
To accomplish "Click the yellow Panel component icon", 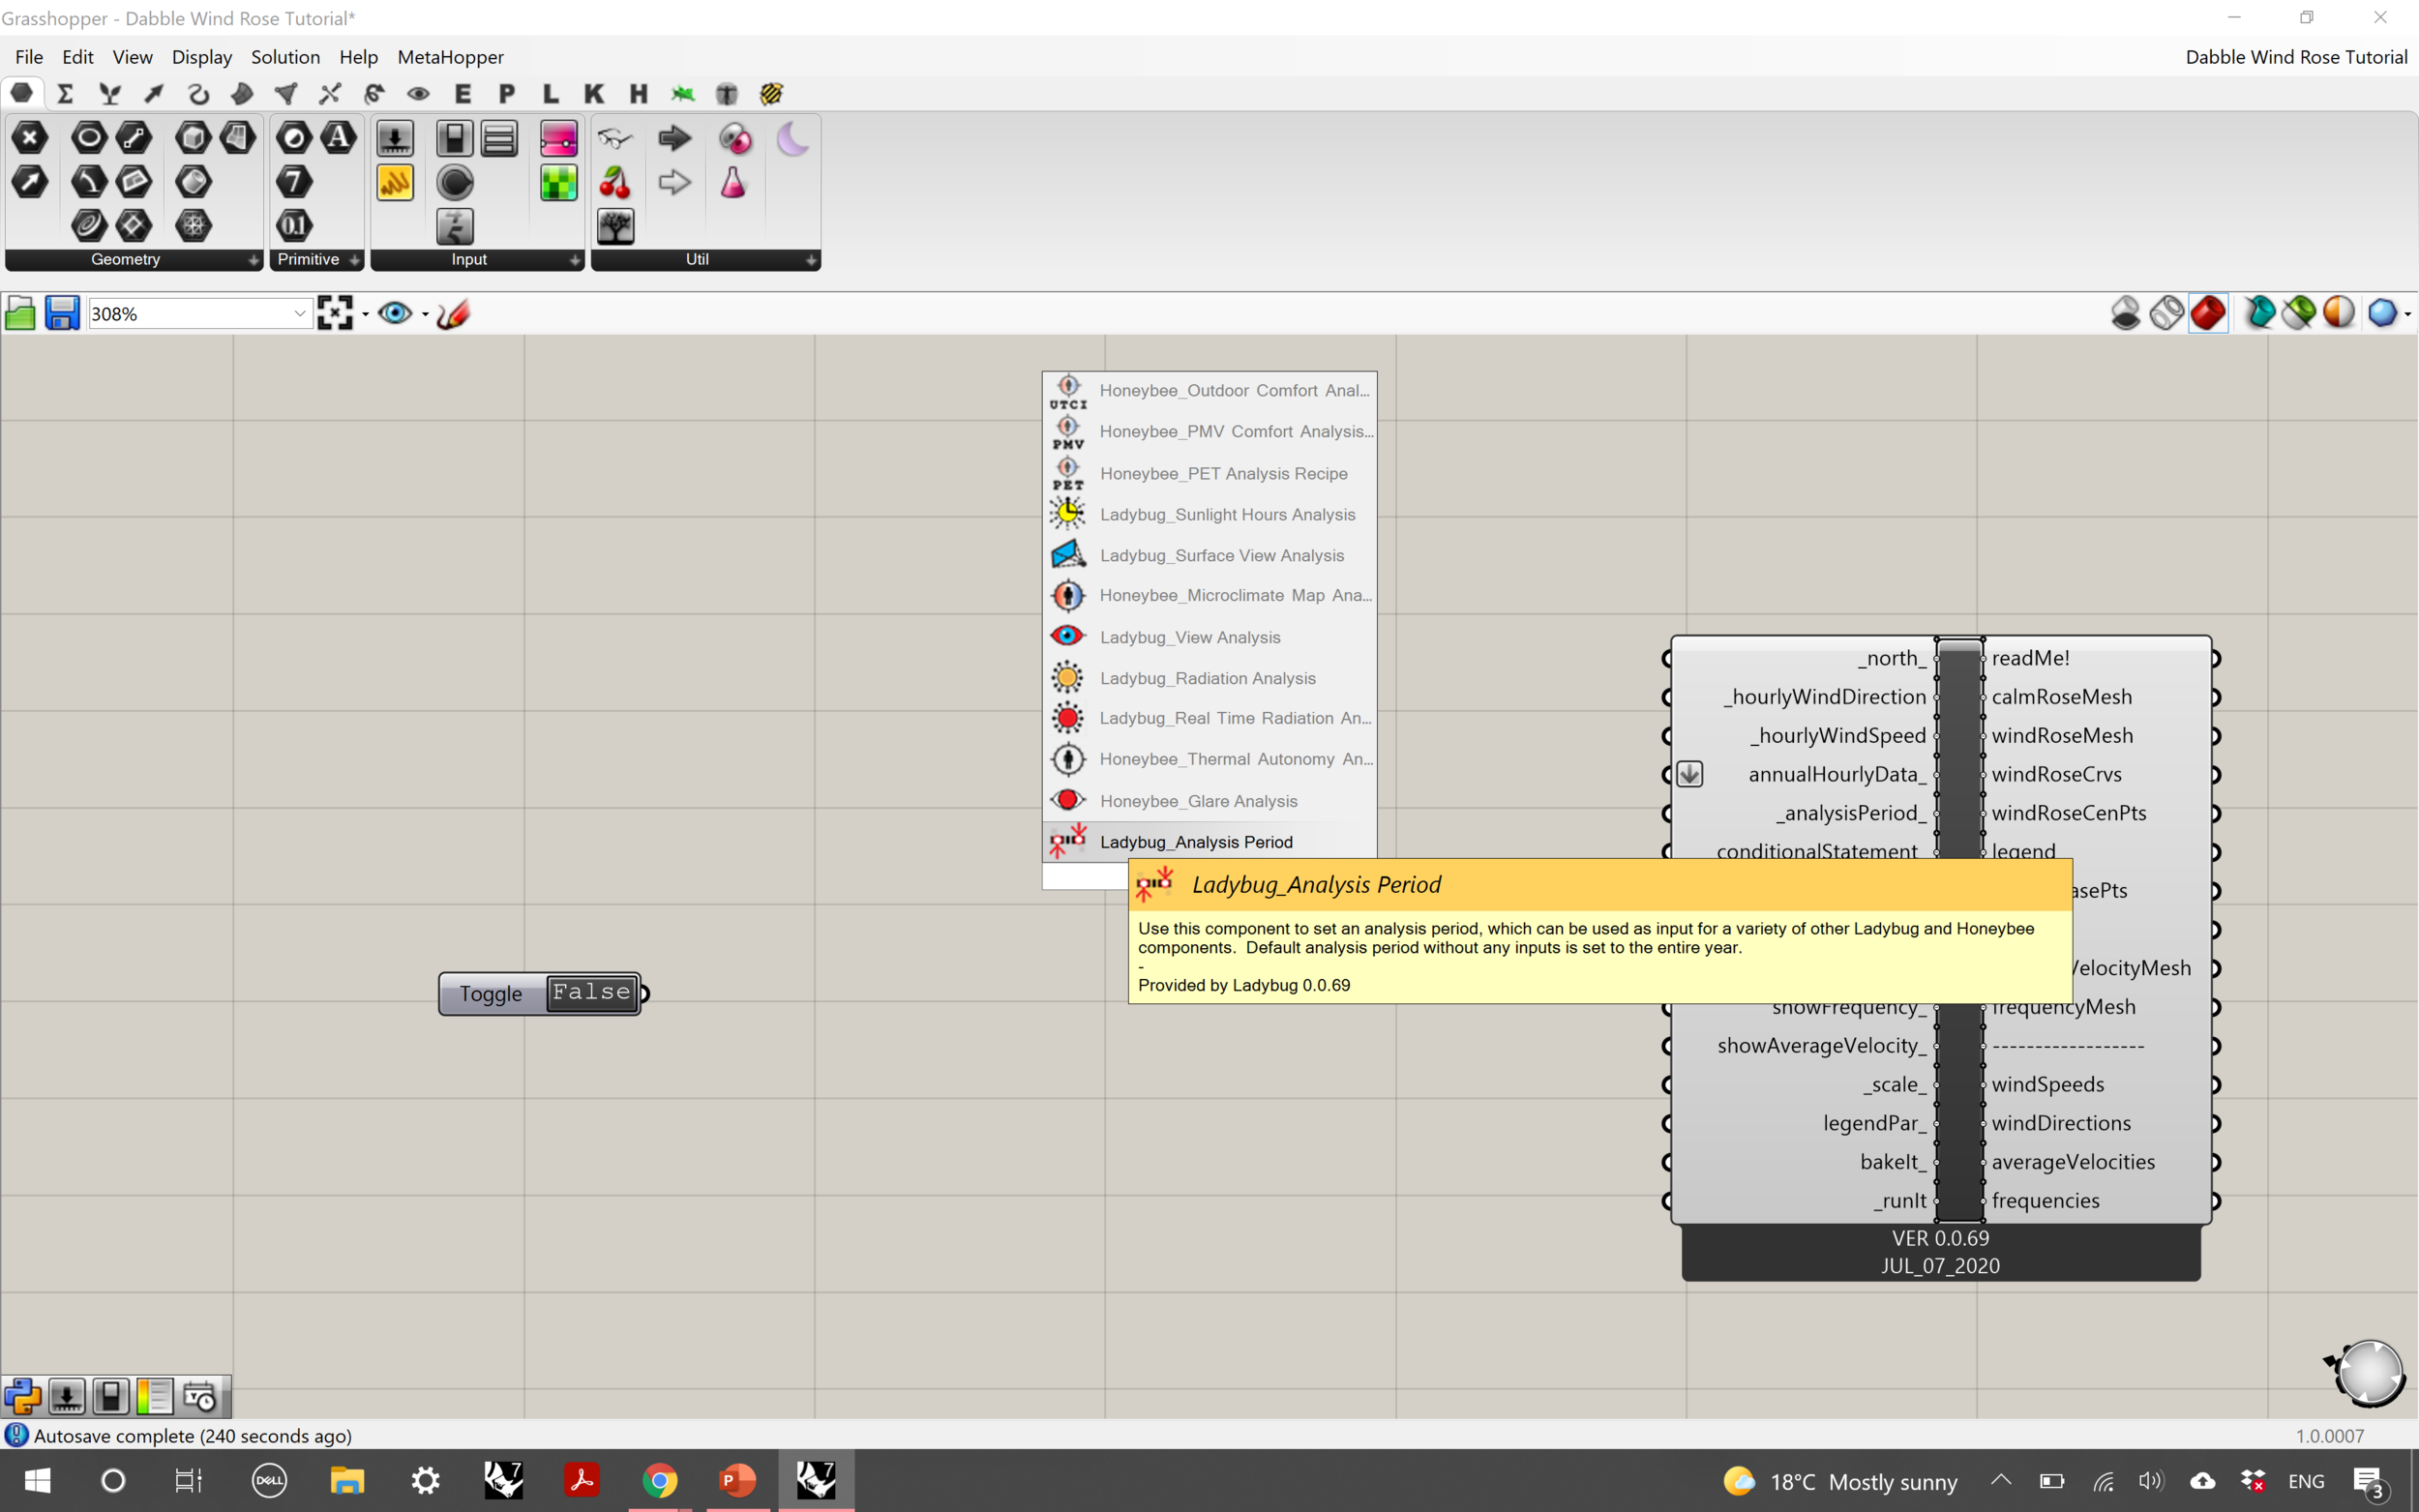I will coord(395,183).
